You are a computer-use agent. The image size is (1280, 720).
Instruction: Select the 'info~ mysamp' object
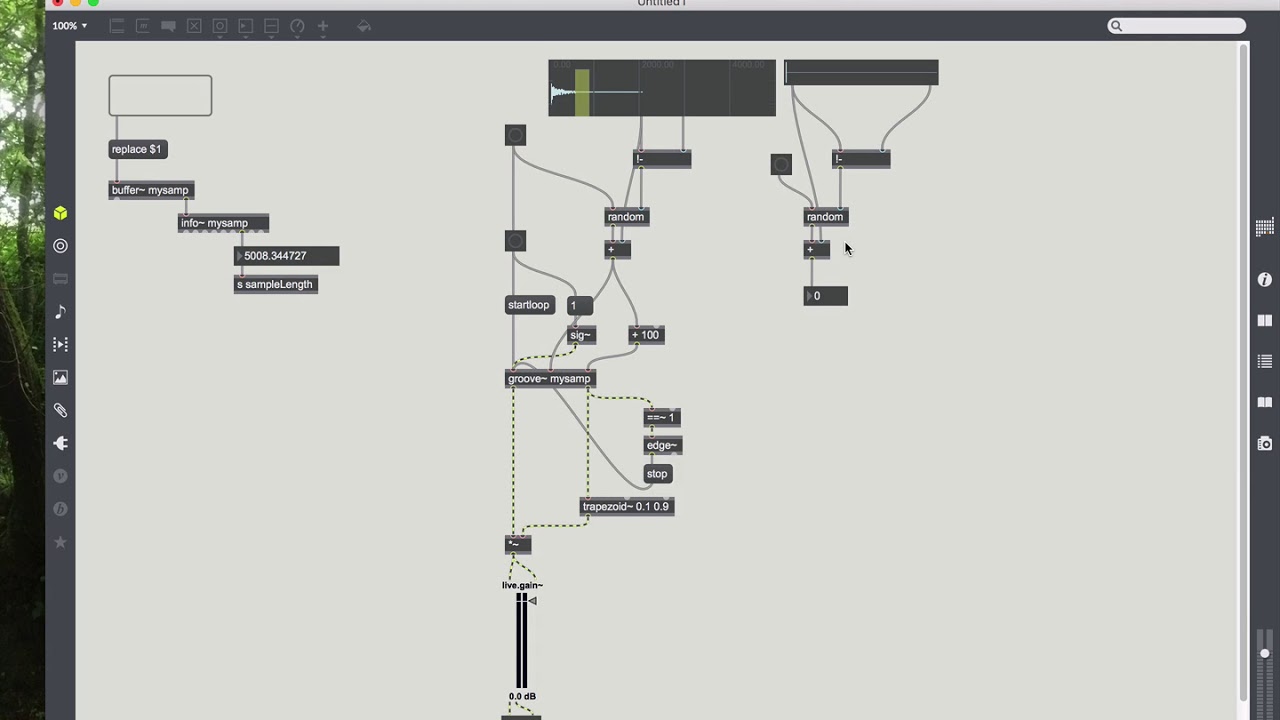(223, 223)
